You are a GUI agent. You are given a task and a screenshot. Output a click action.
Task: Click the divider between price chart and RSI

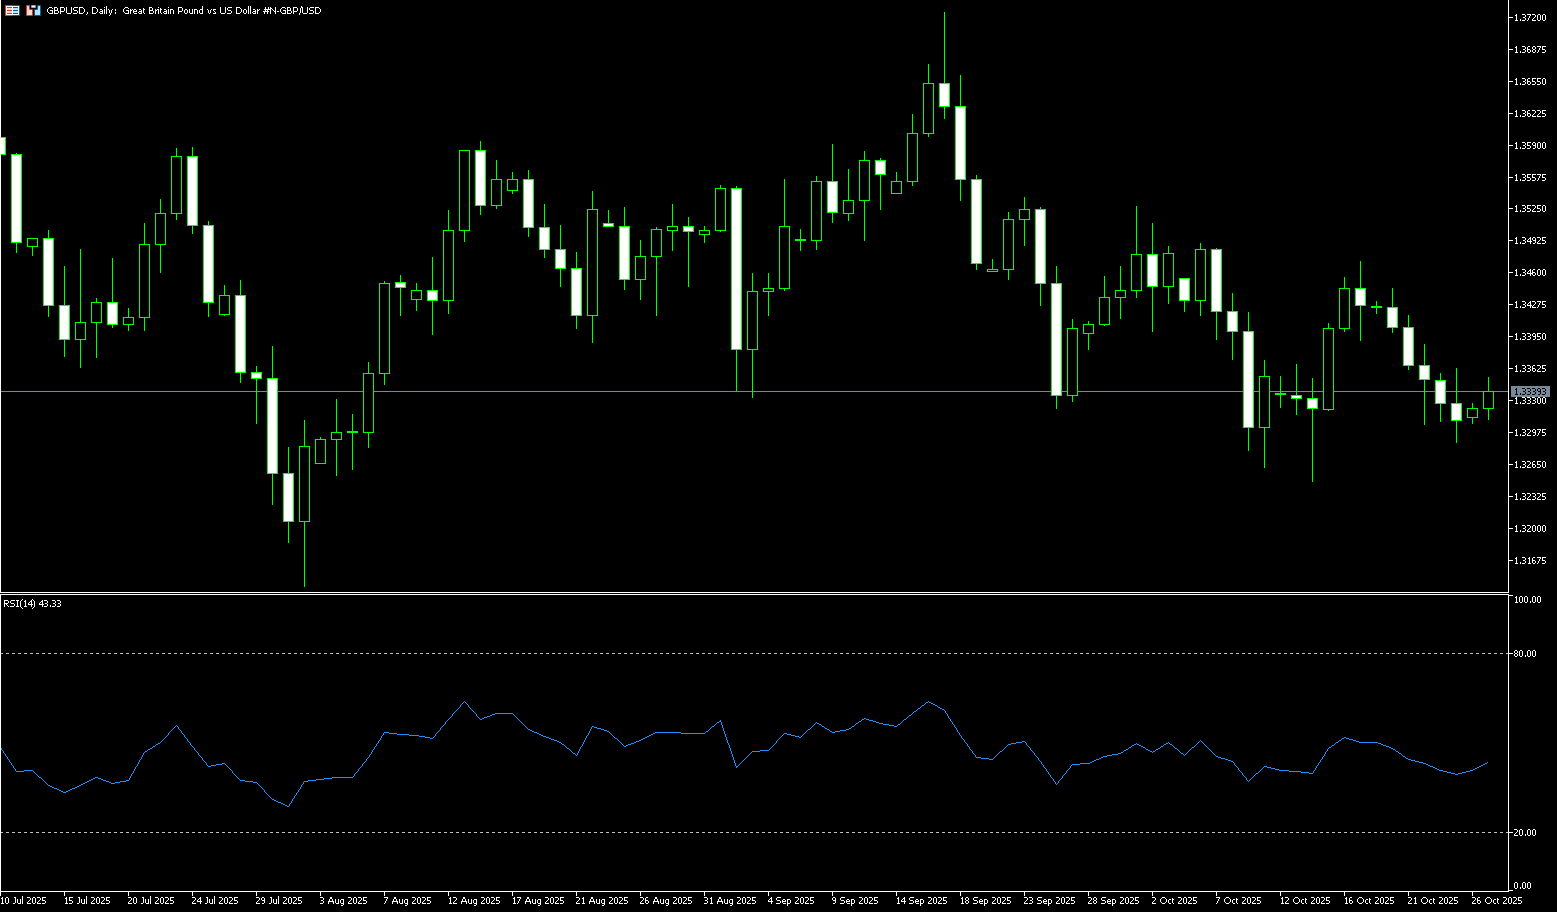[750, 593]
